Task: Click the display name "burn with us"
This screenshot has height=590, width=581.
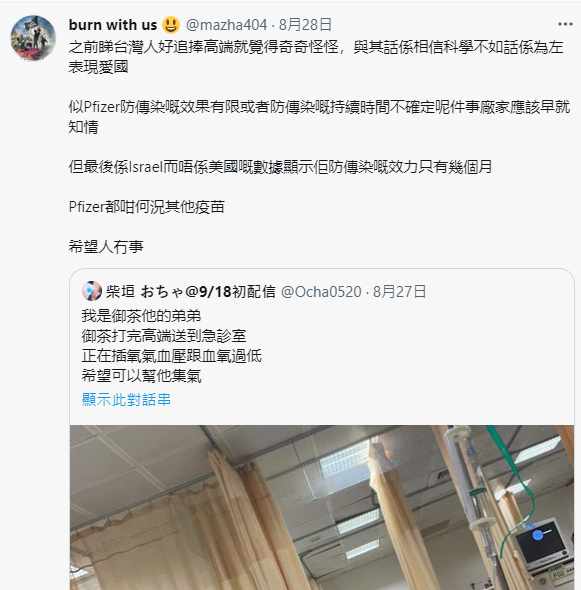Action: pyautogui.click(x=113, y=25)
